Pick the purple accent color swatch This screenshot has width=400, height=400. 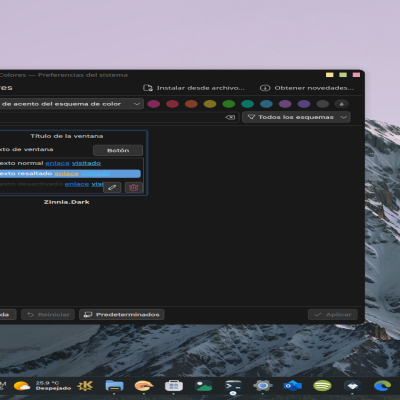[285, 104]
